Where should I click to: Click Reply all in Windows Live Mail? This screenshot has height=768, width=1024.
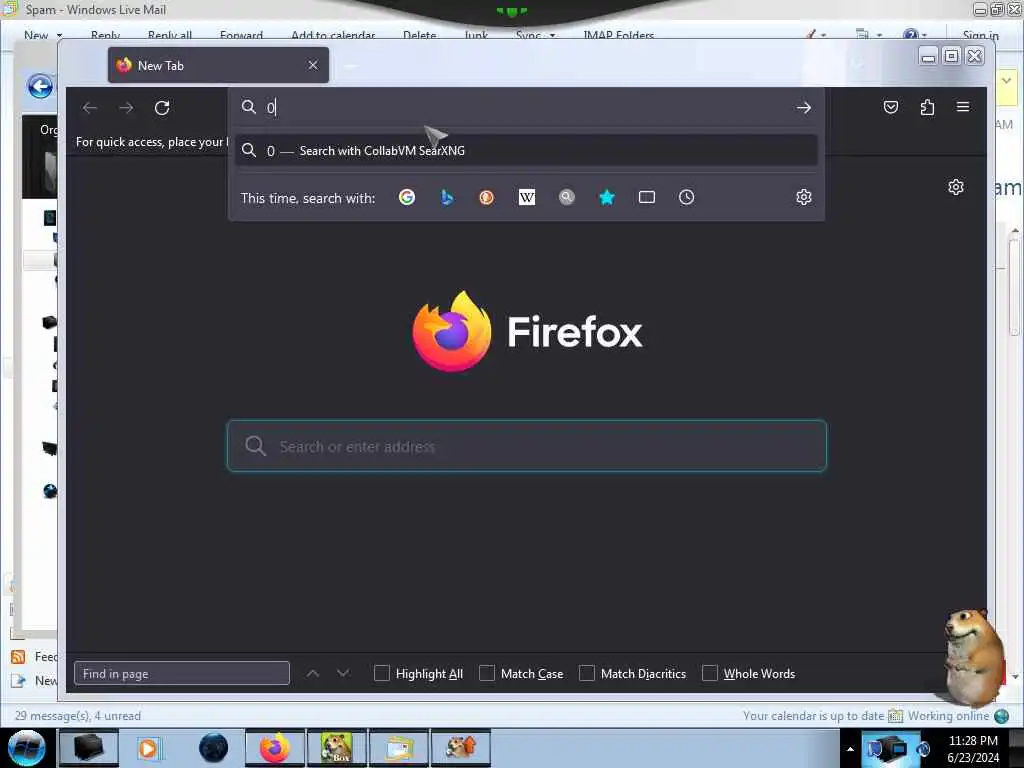170,35
